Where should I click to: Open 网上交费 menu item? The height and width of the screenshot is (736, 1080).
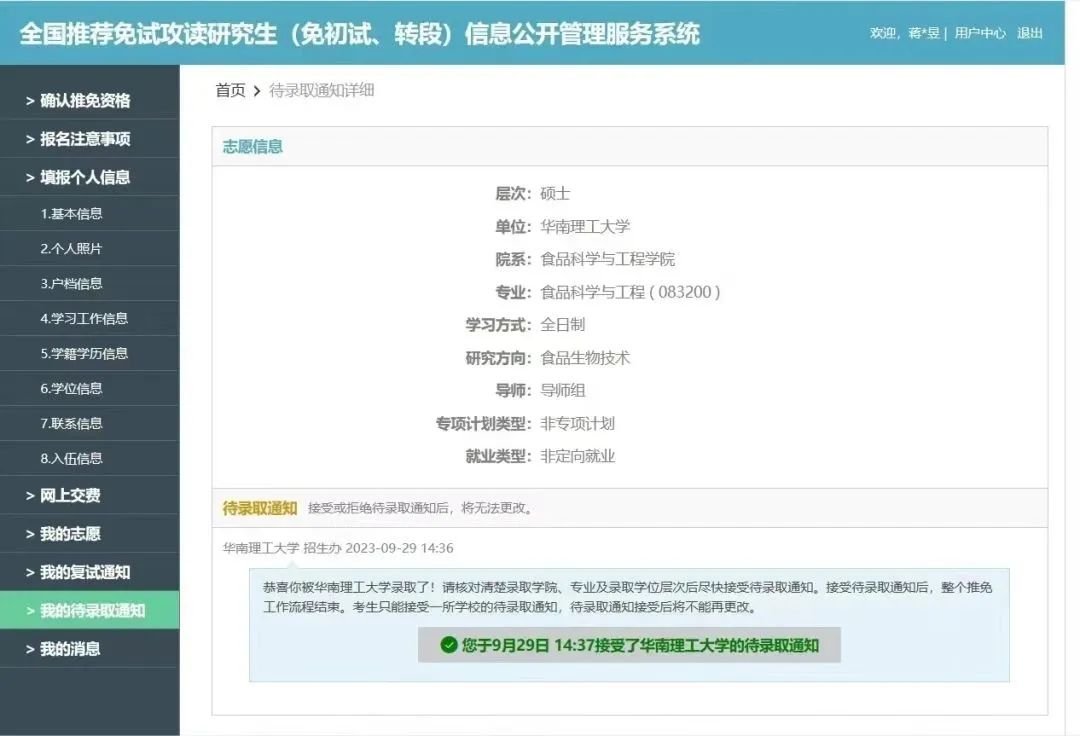(70, 495)
